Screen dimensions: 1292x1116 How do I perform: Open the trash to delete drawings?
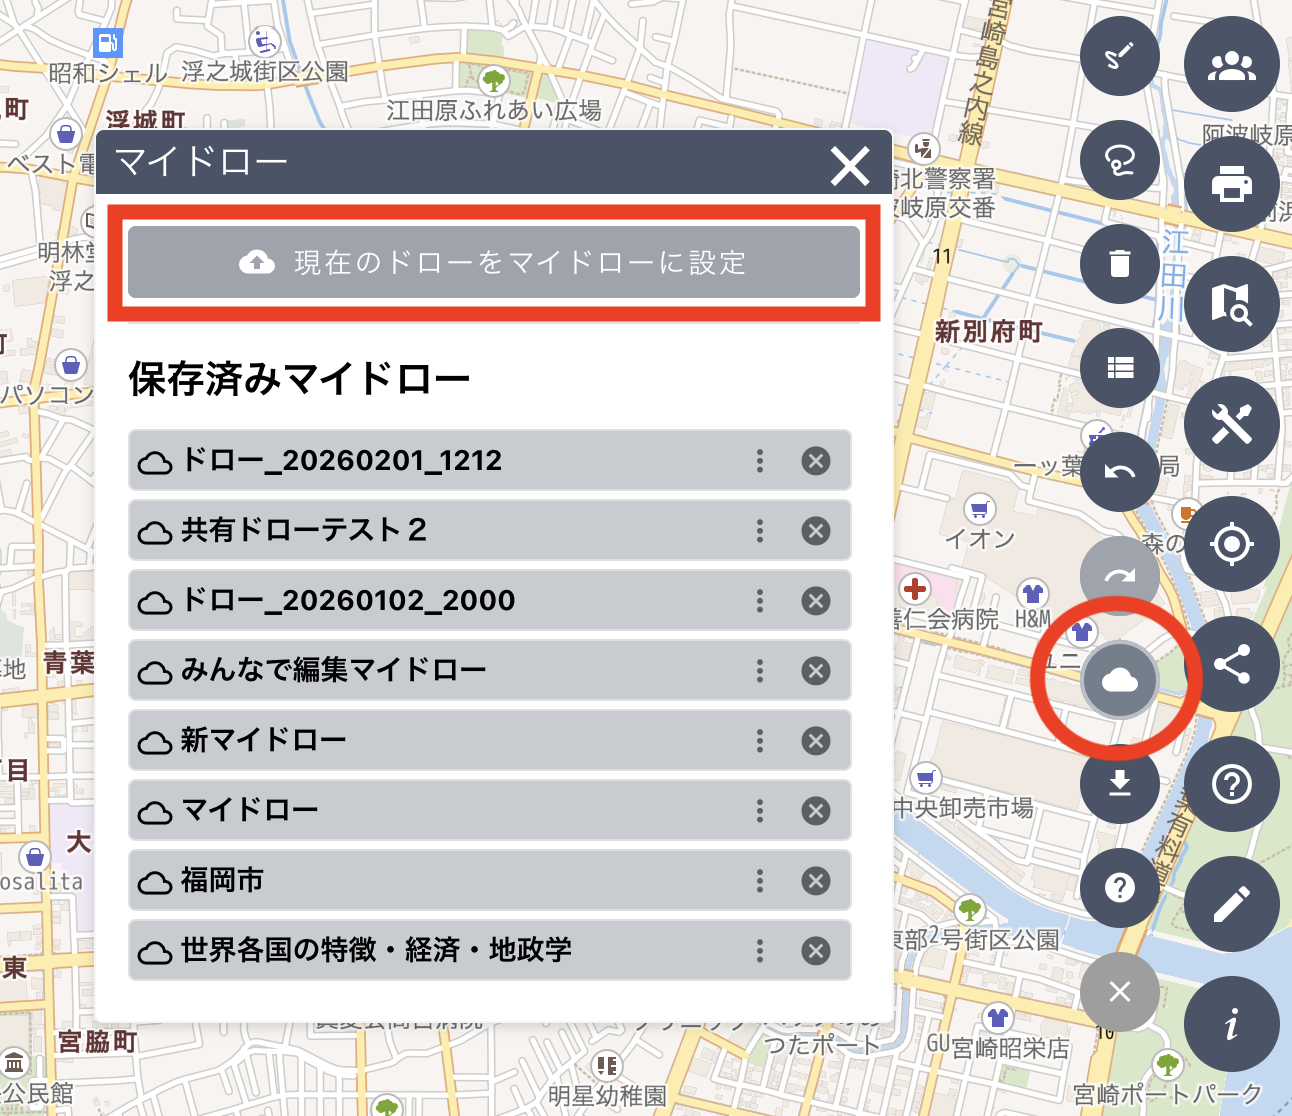coord(1119,264)
